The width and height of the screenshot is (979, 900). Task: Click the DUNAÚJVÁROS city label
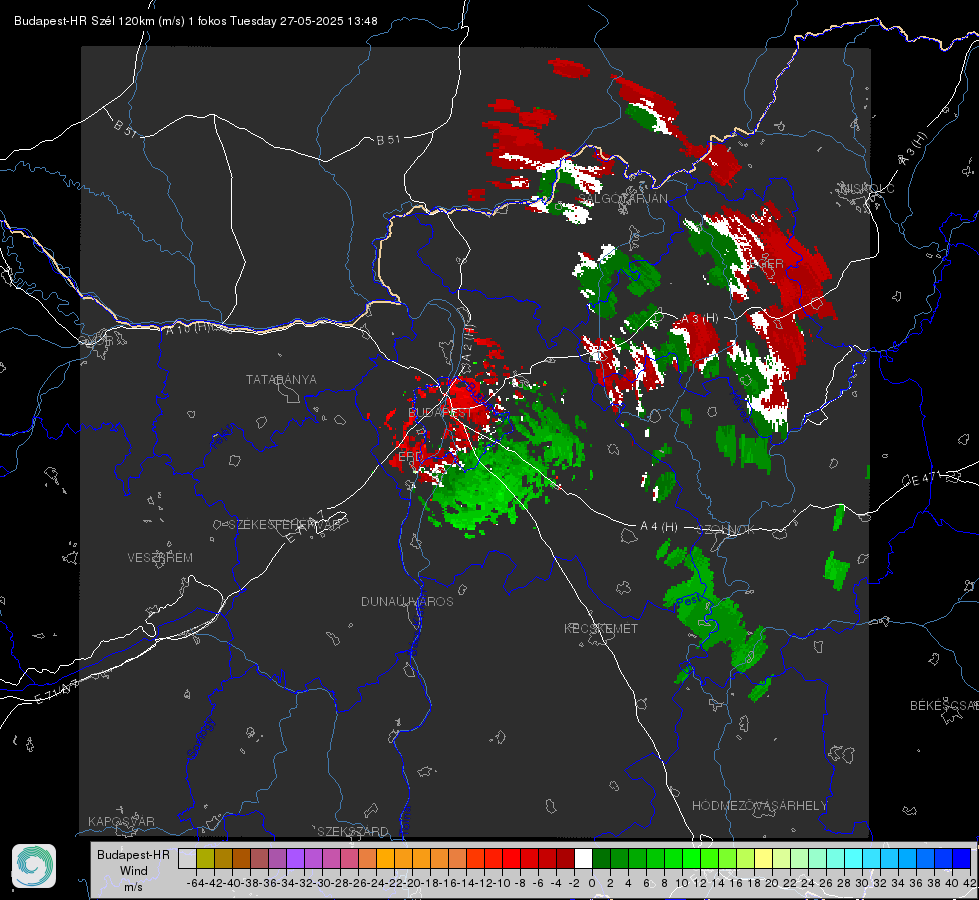coord(407,601)
